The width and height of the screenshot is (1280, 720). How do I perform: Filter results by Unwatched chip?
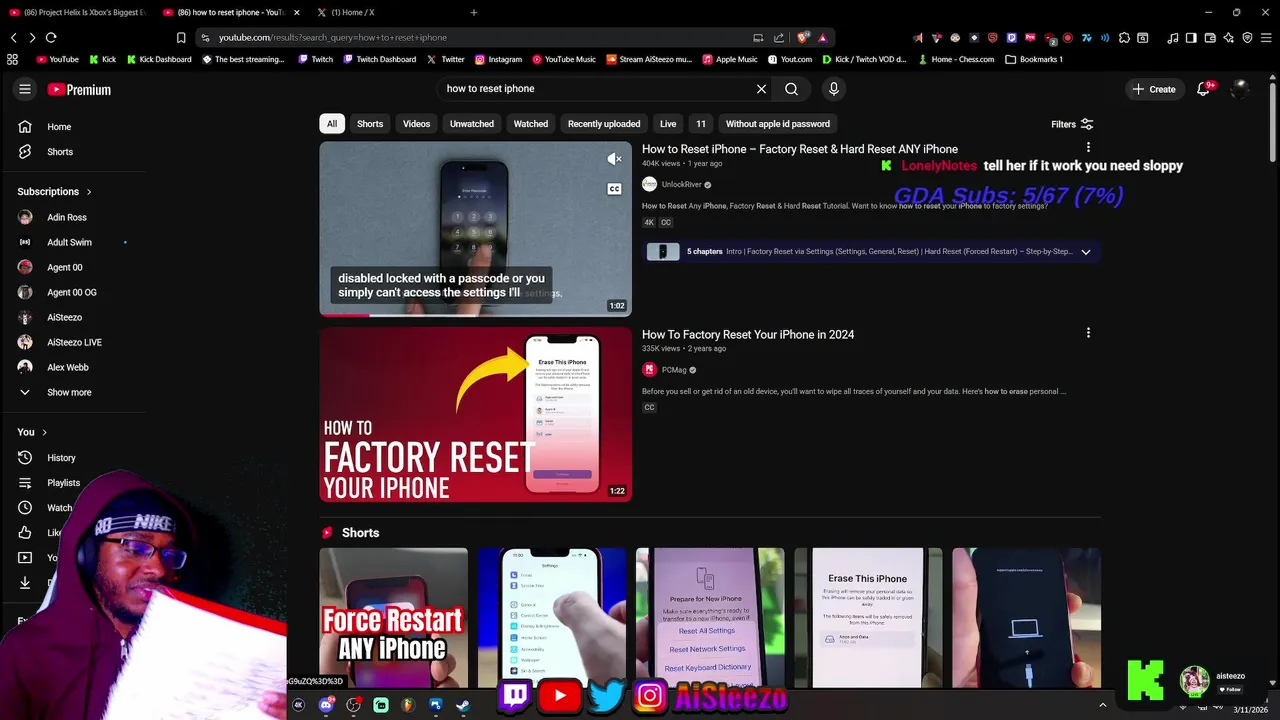472,124
